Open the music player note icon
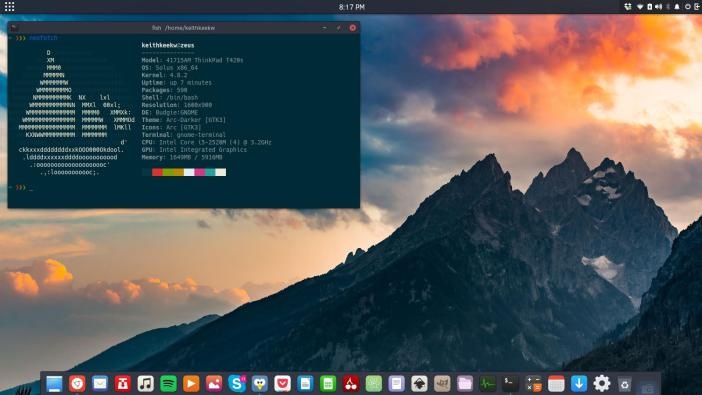This screenshot has width=702, height=395. (x=146, y=384)
